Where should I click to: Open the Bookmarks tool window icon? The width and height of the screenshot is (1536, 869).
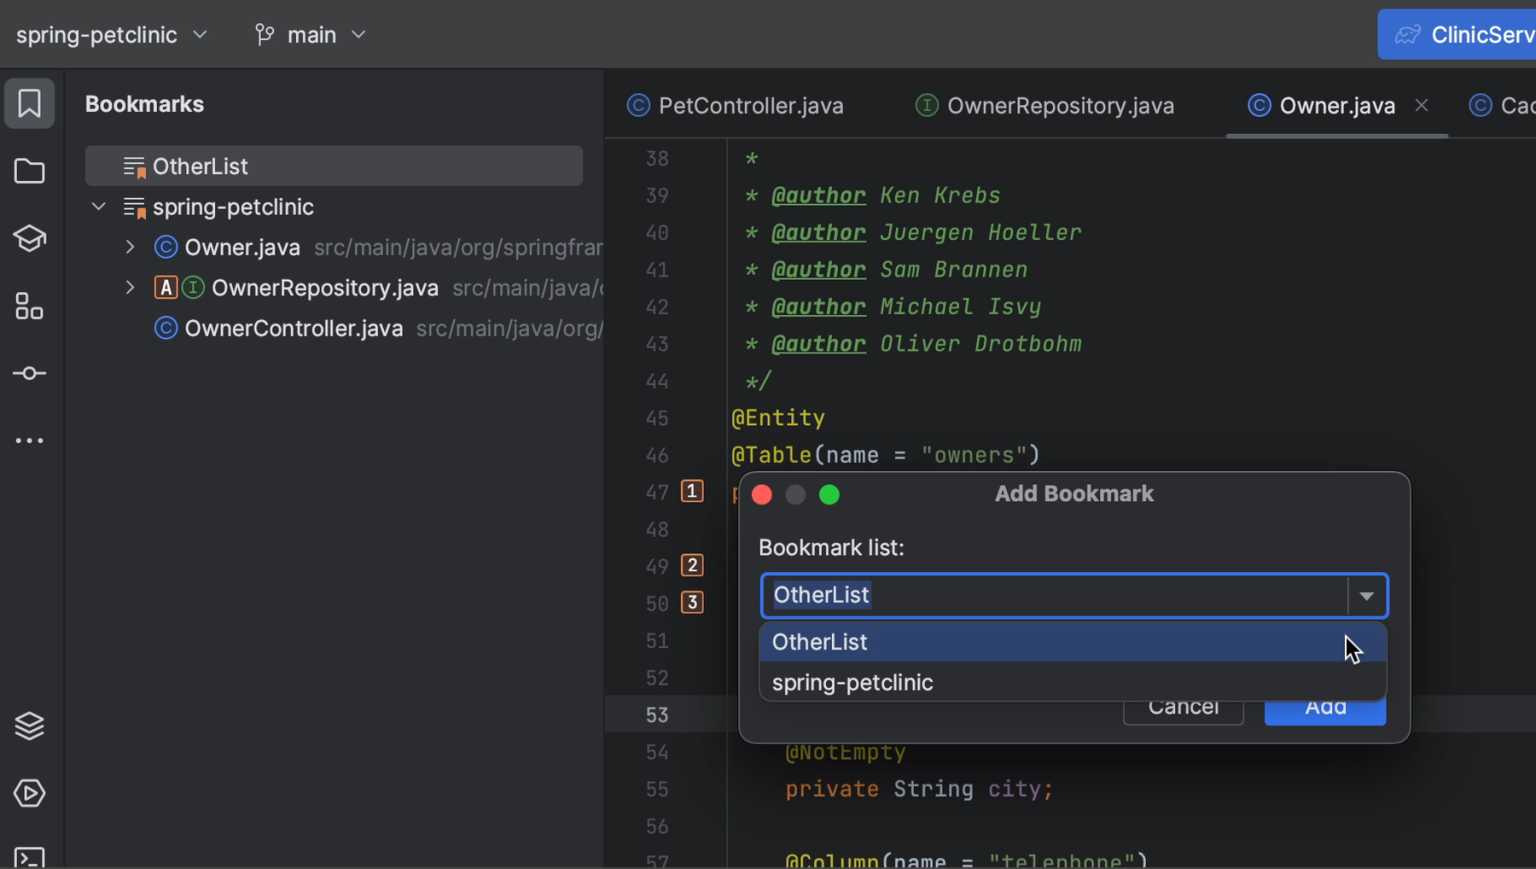click(29, 103)
